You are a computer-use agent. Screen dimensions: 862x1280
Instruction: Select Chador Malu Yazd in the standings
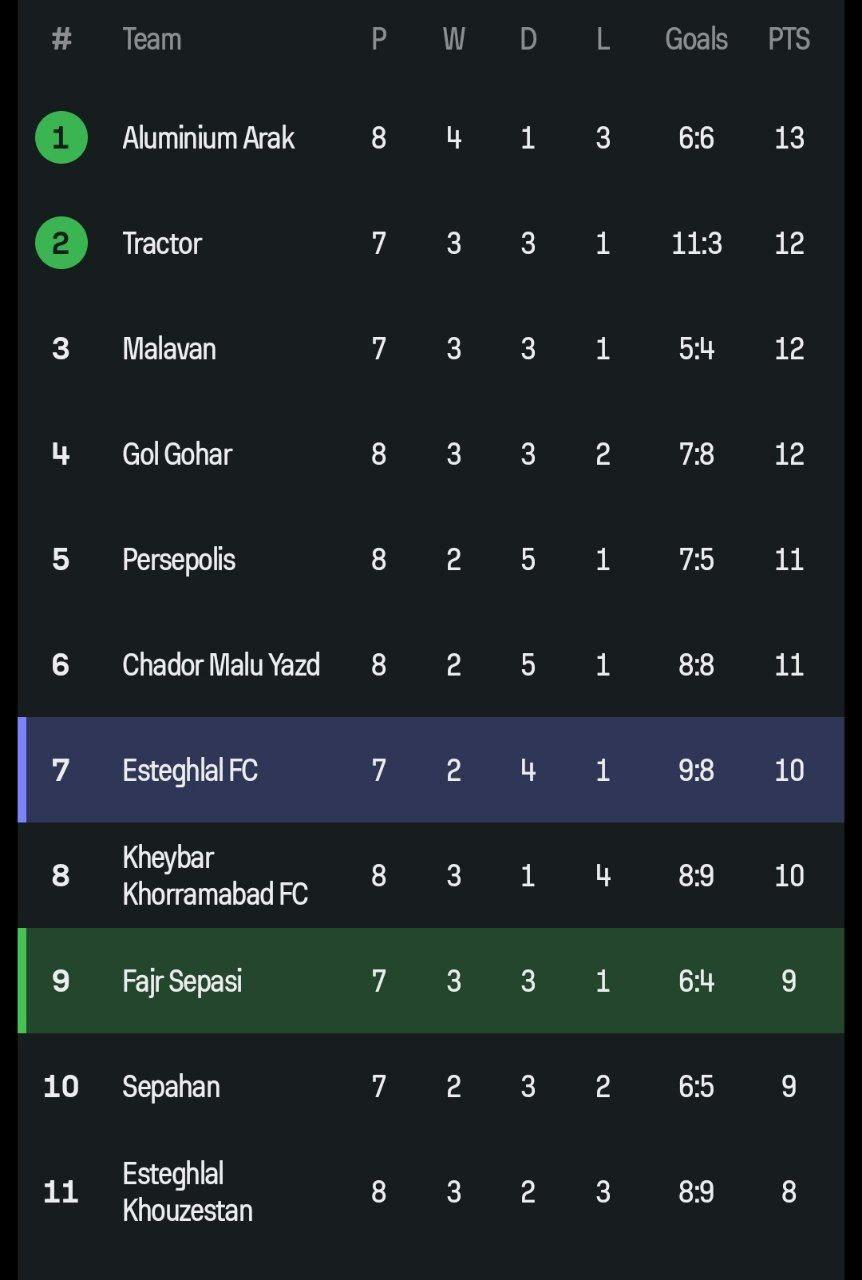(x=221, y=665)
